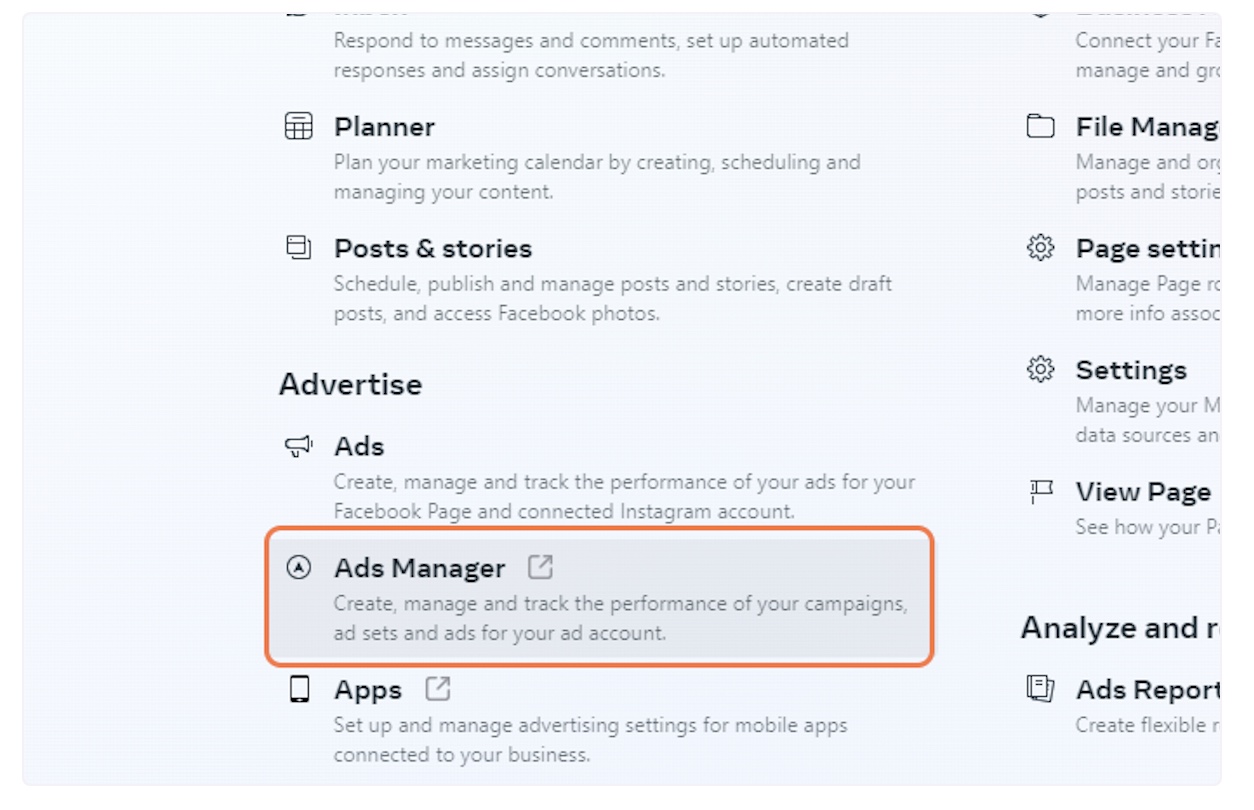Click the Settings gear icon

click(1041, 370)
